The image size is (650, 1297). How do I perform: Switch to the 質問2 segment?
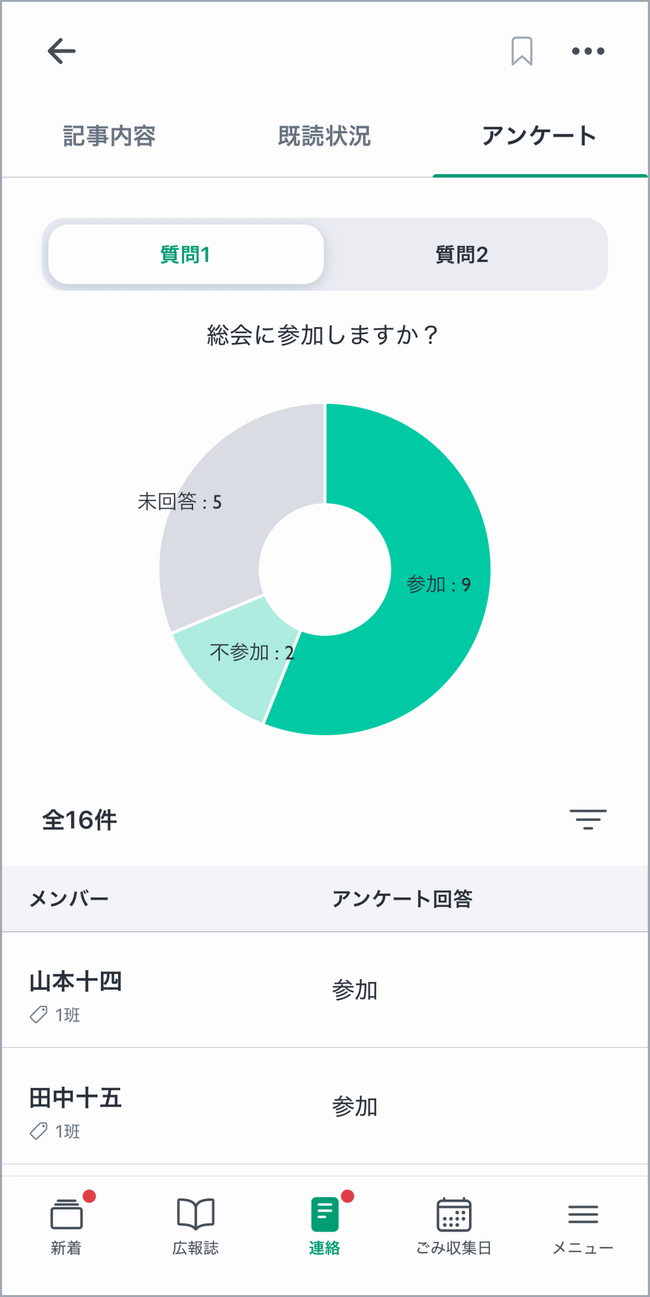pyautogui.click(x=462, y=254)
